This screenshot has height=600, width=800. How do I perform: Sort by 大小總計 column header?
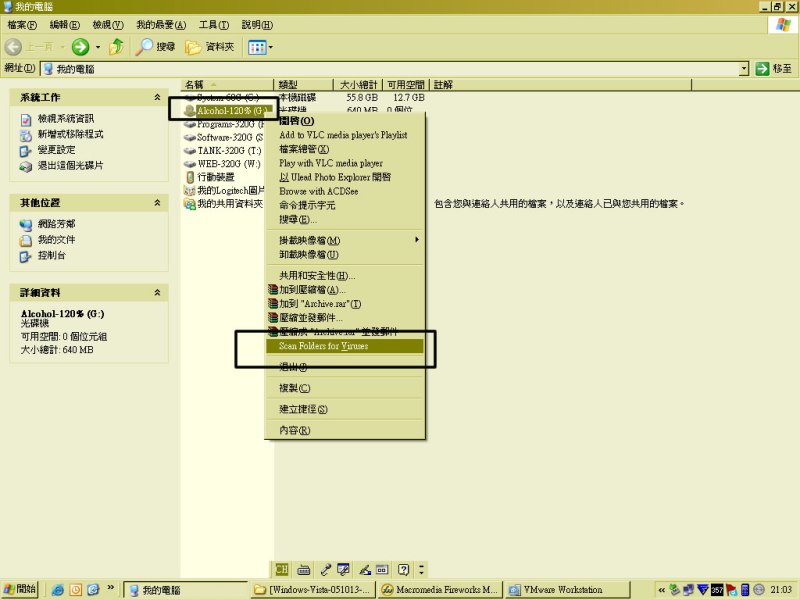[358, 85]
